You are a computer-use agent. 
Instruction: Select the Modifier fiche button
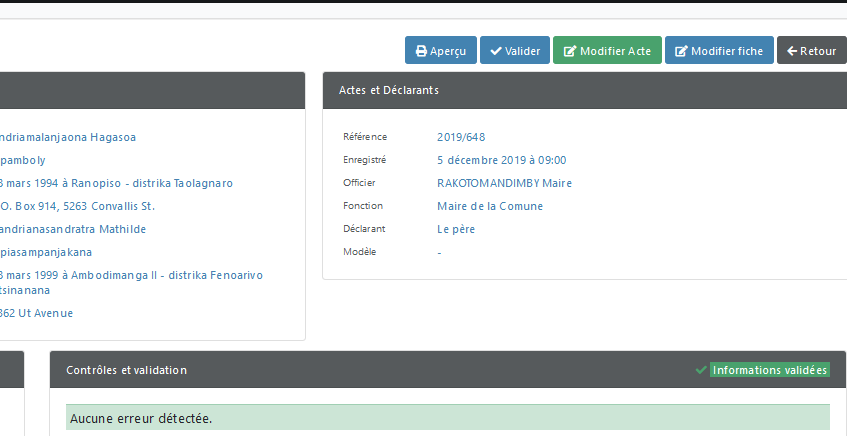(x=719, y=50)
